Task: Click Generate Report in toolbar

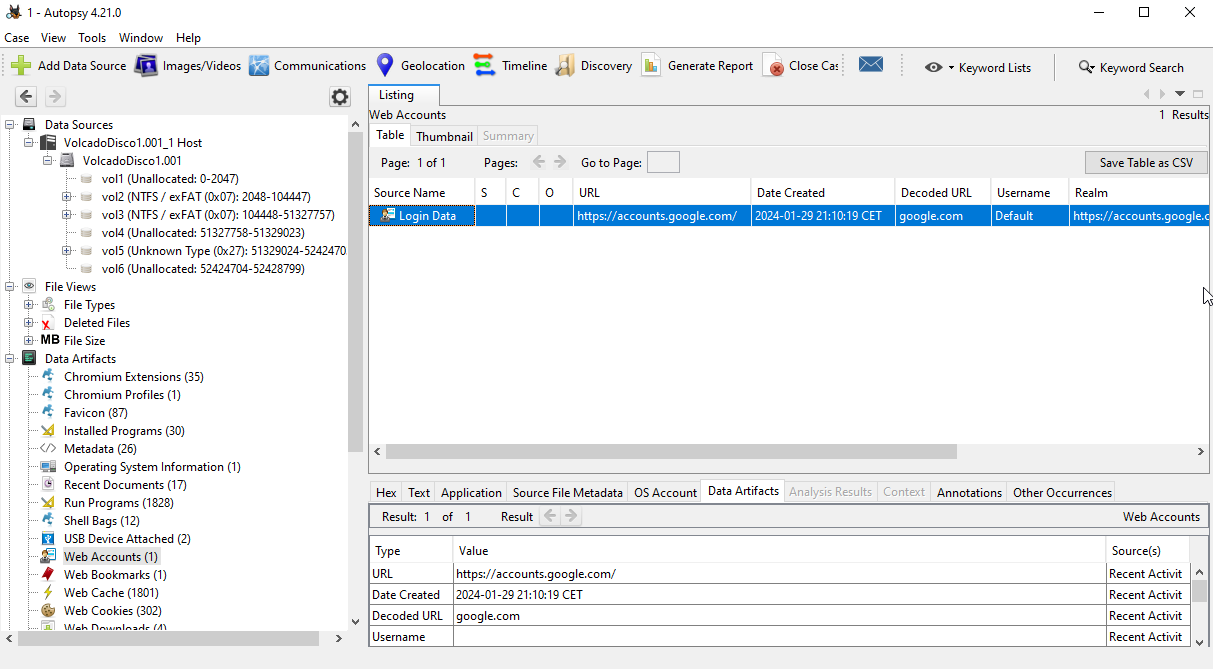Action: click(697, 66)
